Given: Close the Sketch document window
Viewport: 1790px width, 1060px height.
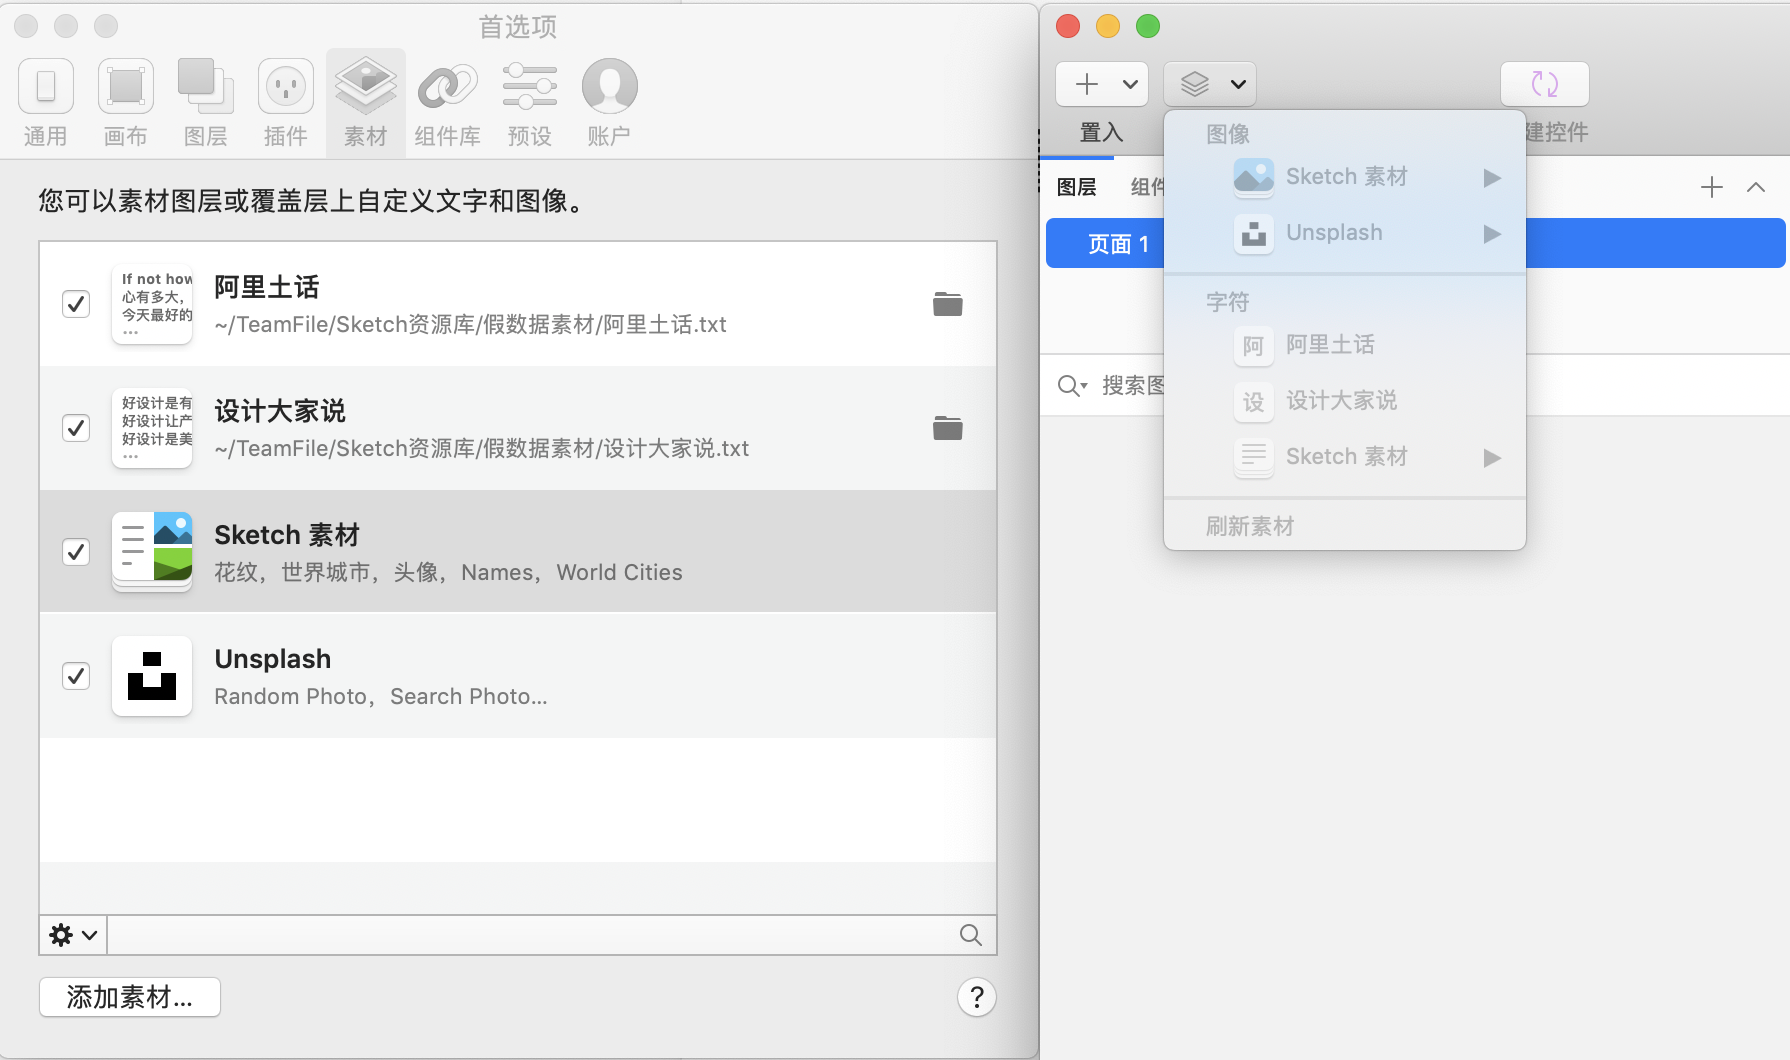Looking at the screenshot, I should [x=1068, y=26].
